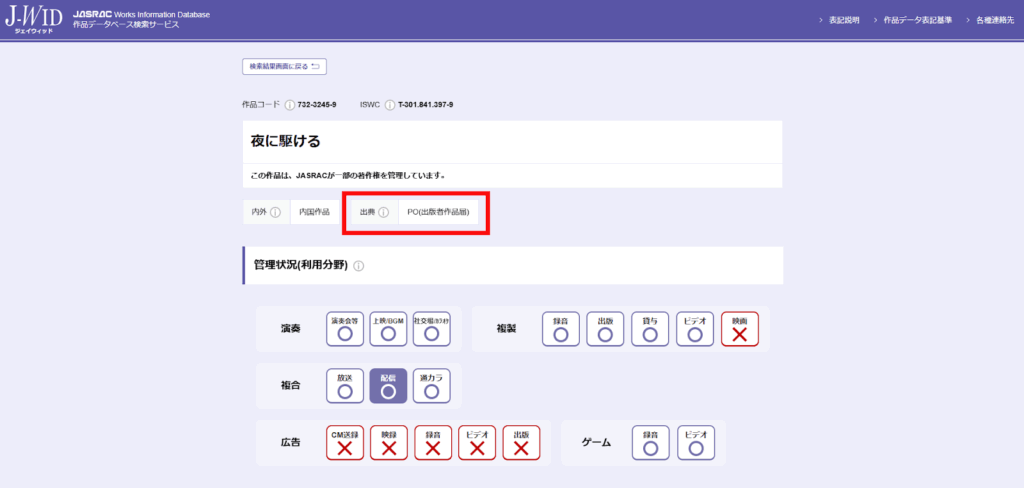Click 検索結果画面に戻る button
This screenshot has height=488, width=1024.
click(x=284, y=67)
